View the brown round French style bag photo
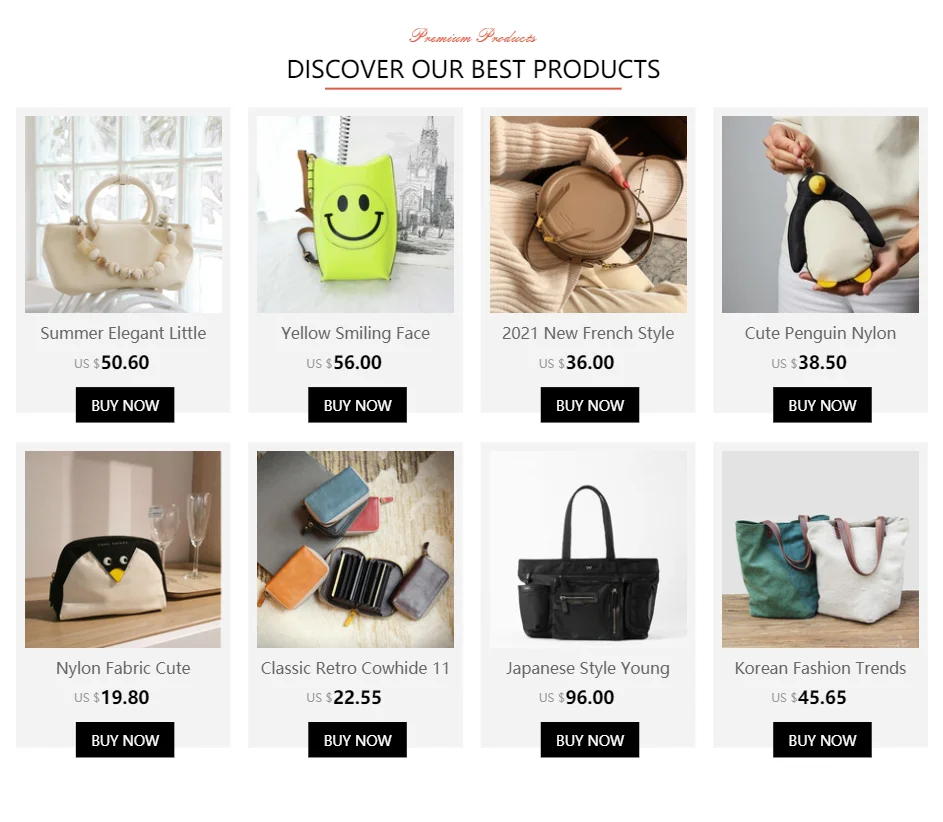This screenshot has height=822, width=943. 588,214
